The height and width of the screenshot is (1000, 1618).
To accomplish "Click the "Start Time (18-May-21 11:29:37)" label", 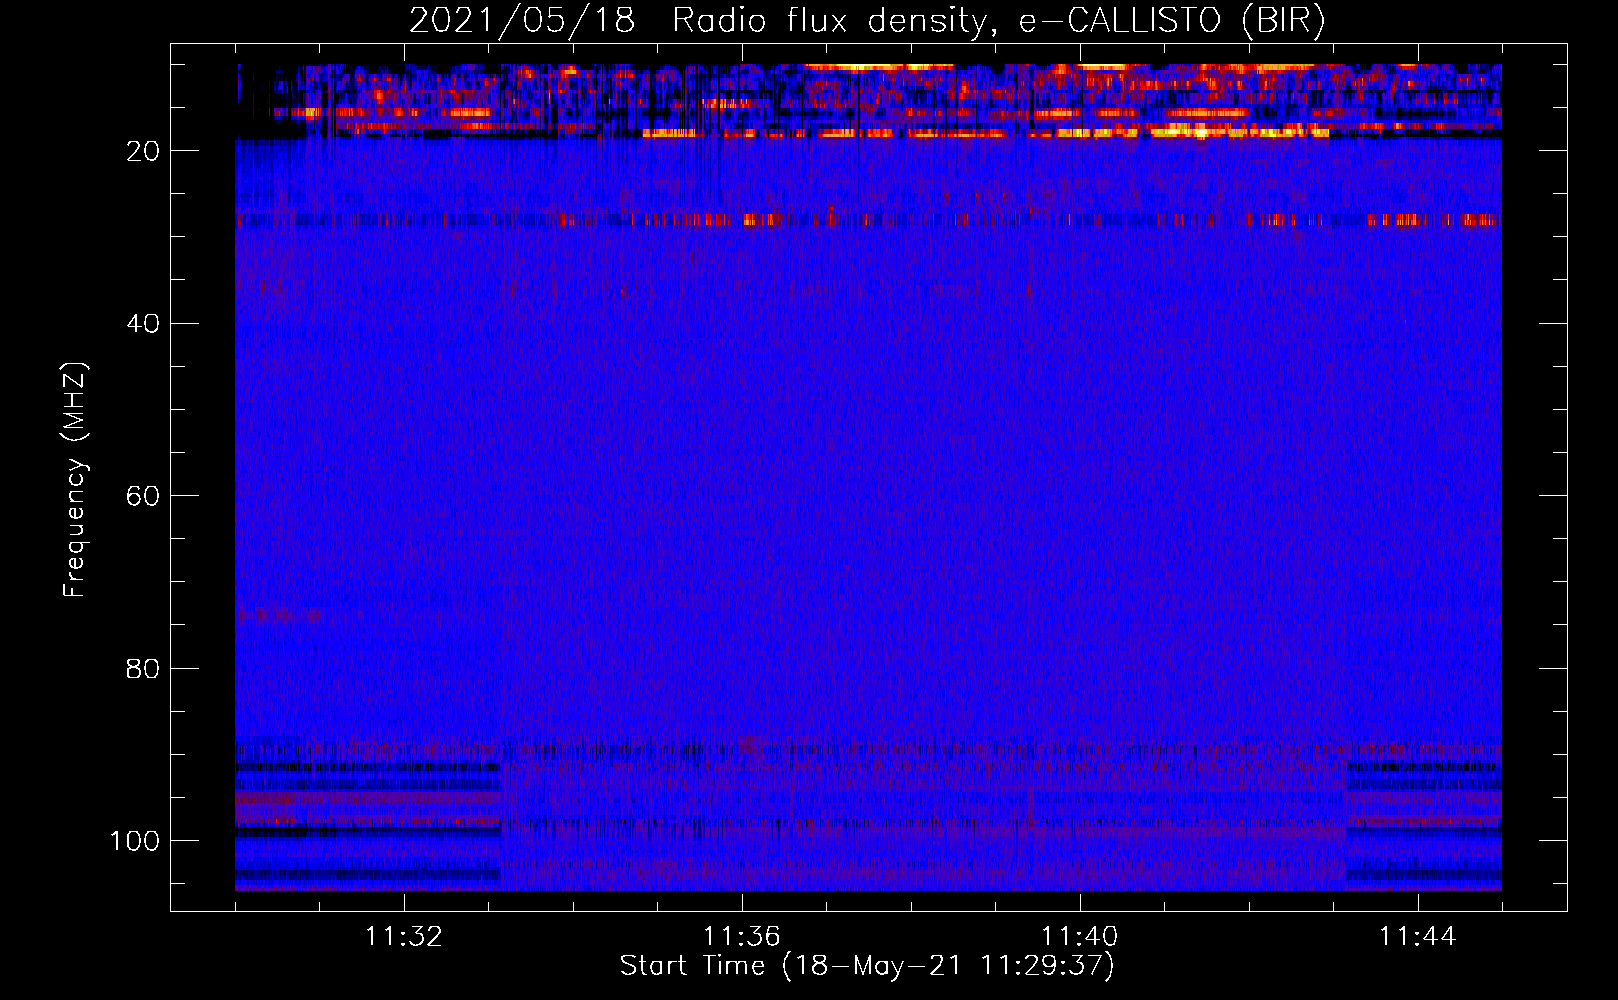I will click(867, 966).
